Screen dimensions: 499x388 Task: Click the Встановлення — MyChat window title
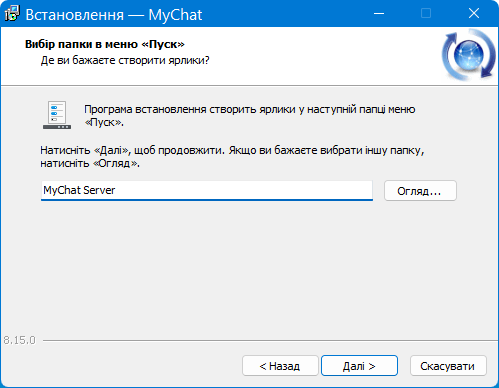(x=114, y=15)
